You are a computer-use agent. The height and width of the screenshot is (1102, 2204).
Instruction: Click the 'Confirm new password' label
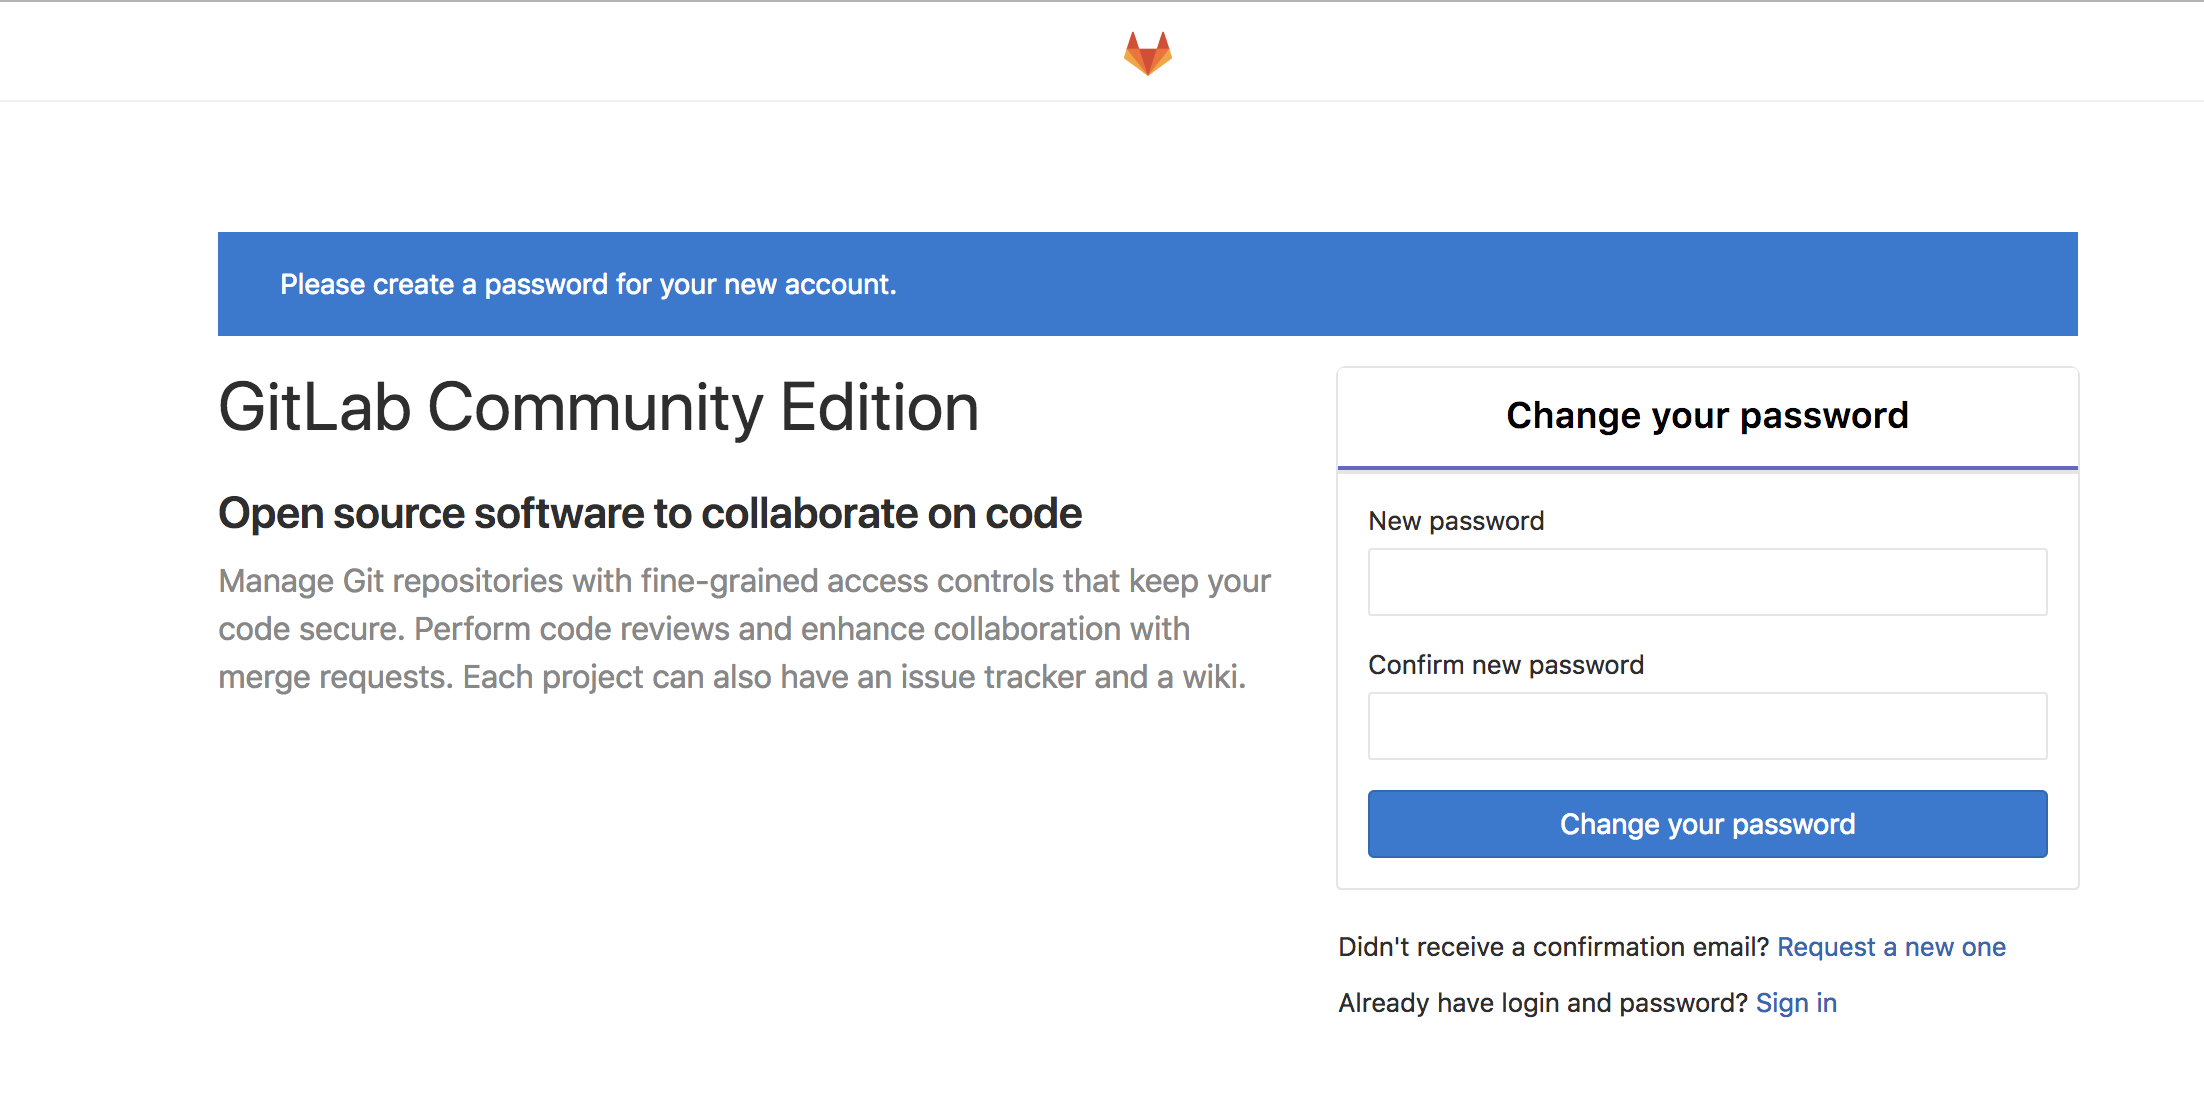pyautogui.click(x=1506, y=665)
